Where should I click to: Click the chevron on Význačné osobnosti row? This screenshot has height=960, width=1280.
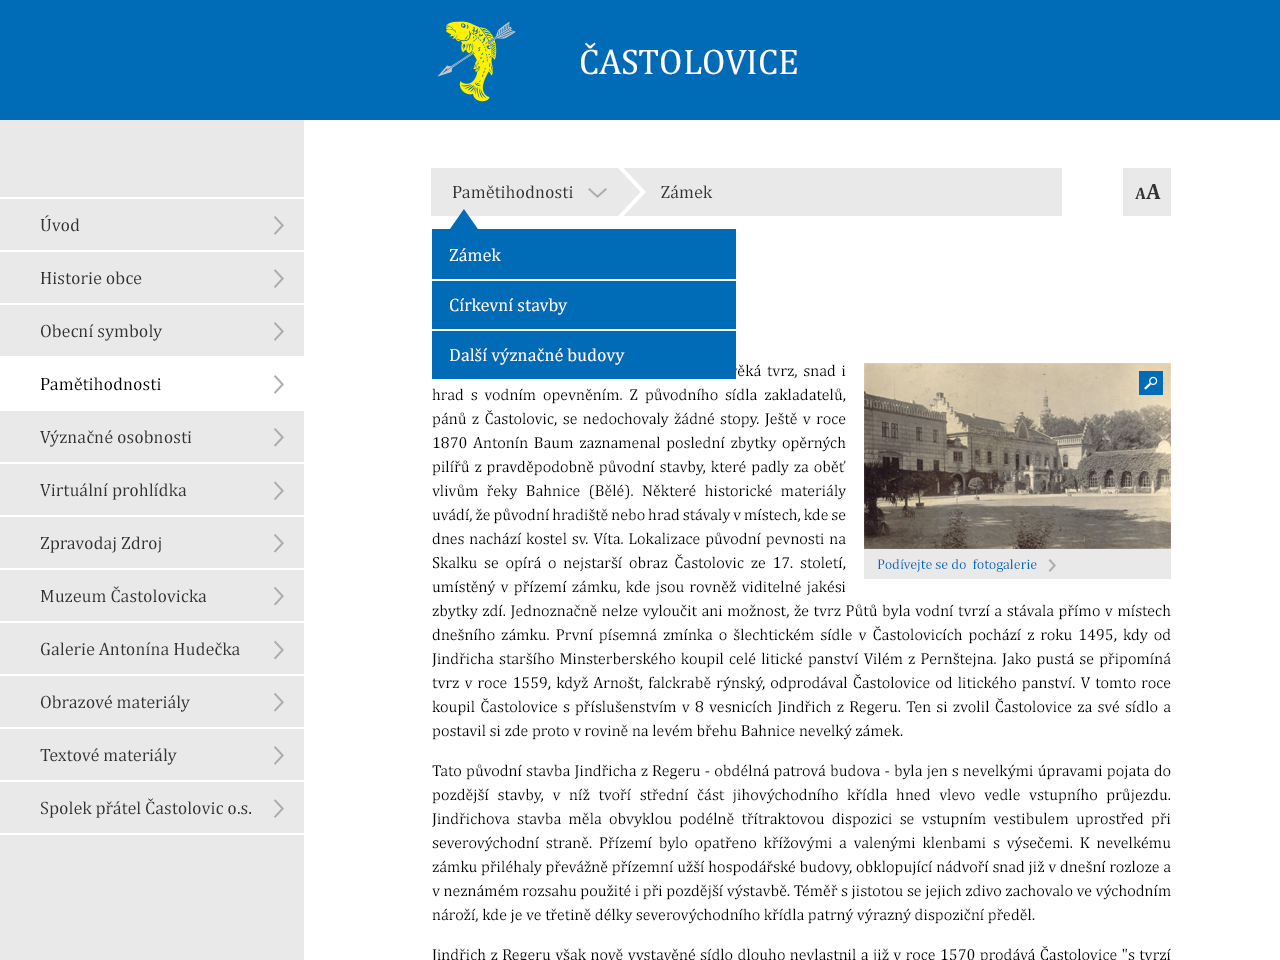tap(279, 438)
